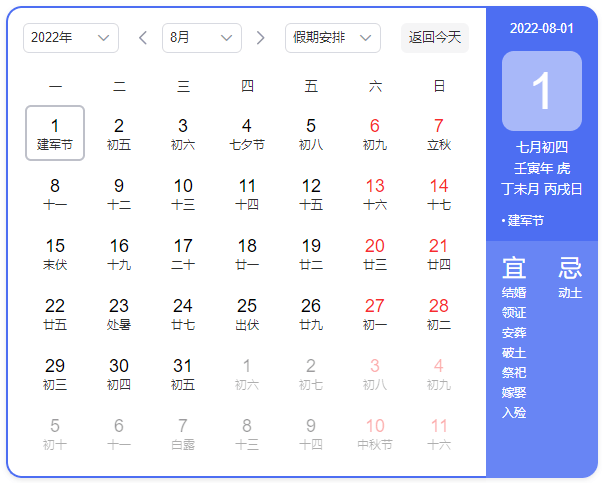The height and width of the screenshot is (483, 602).
Task: Select Saturday August 27 初一
Action: click(375, 313)
